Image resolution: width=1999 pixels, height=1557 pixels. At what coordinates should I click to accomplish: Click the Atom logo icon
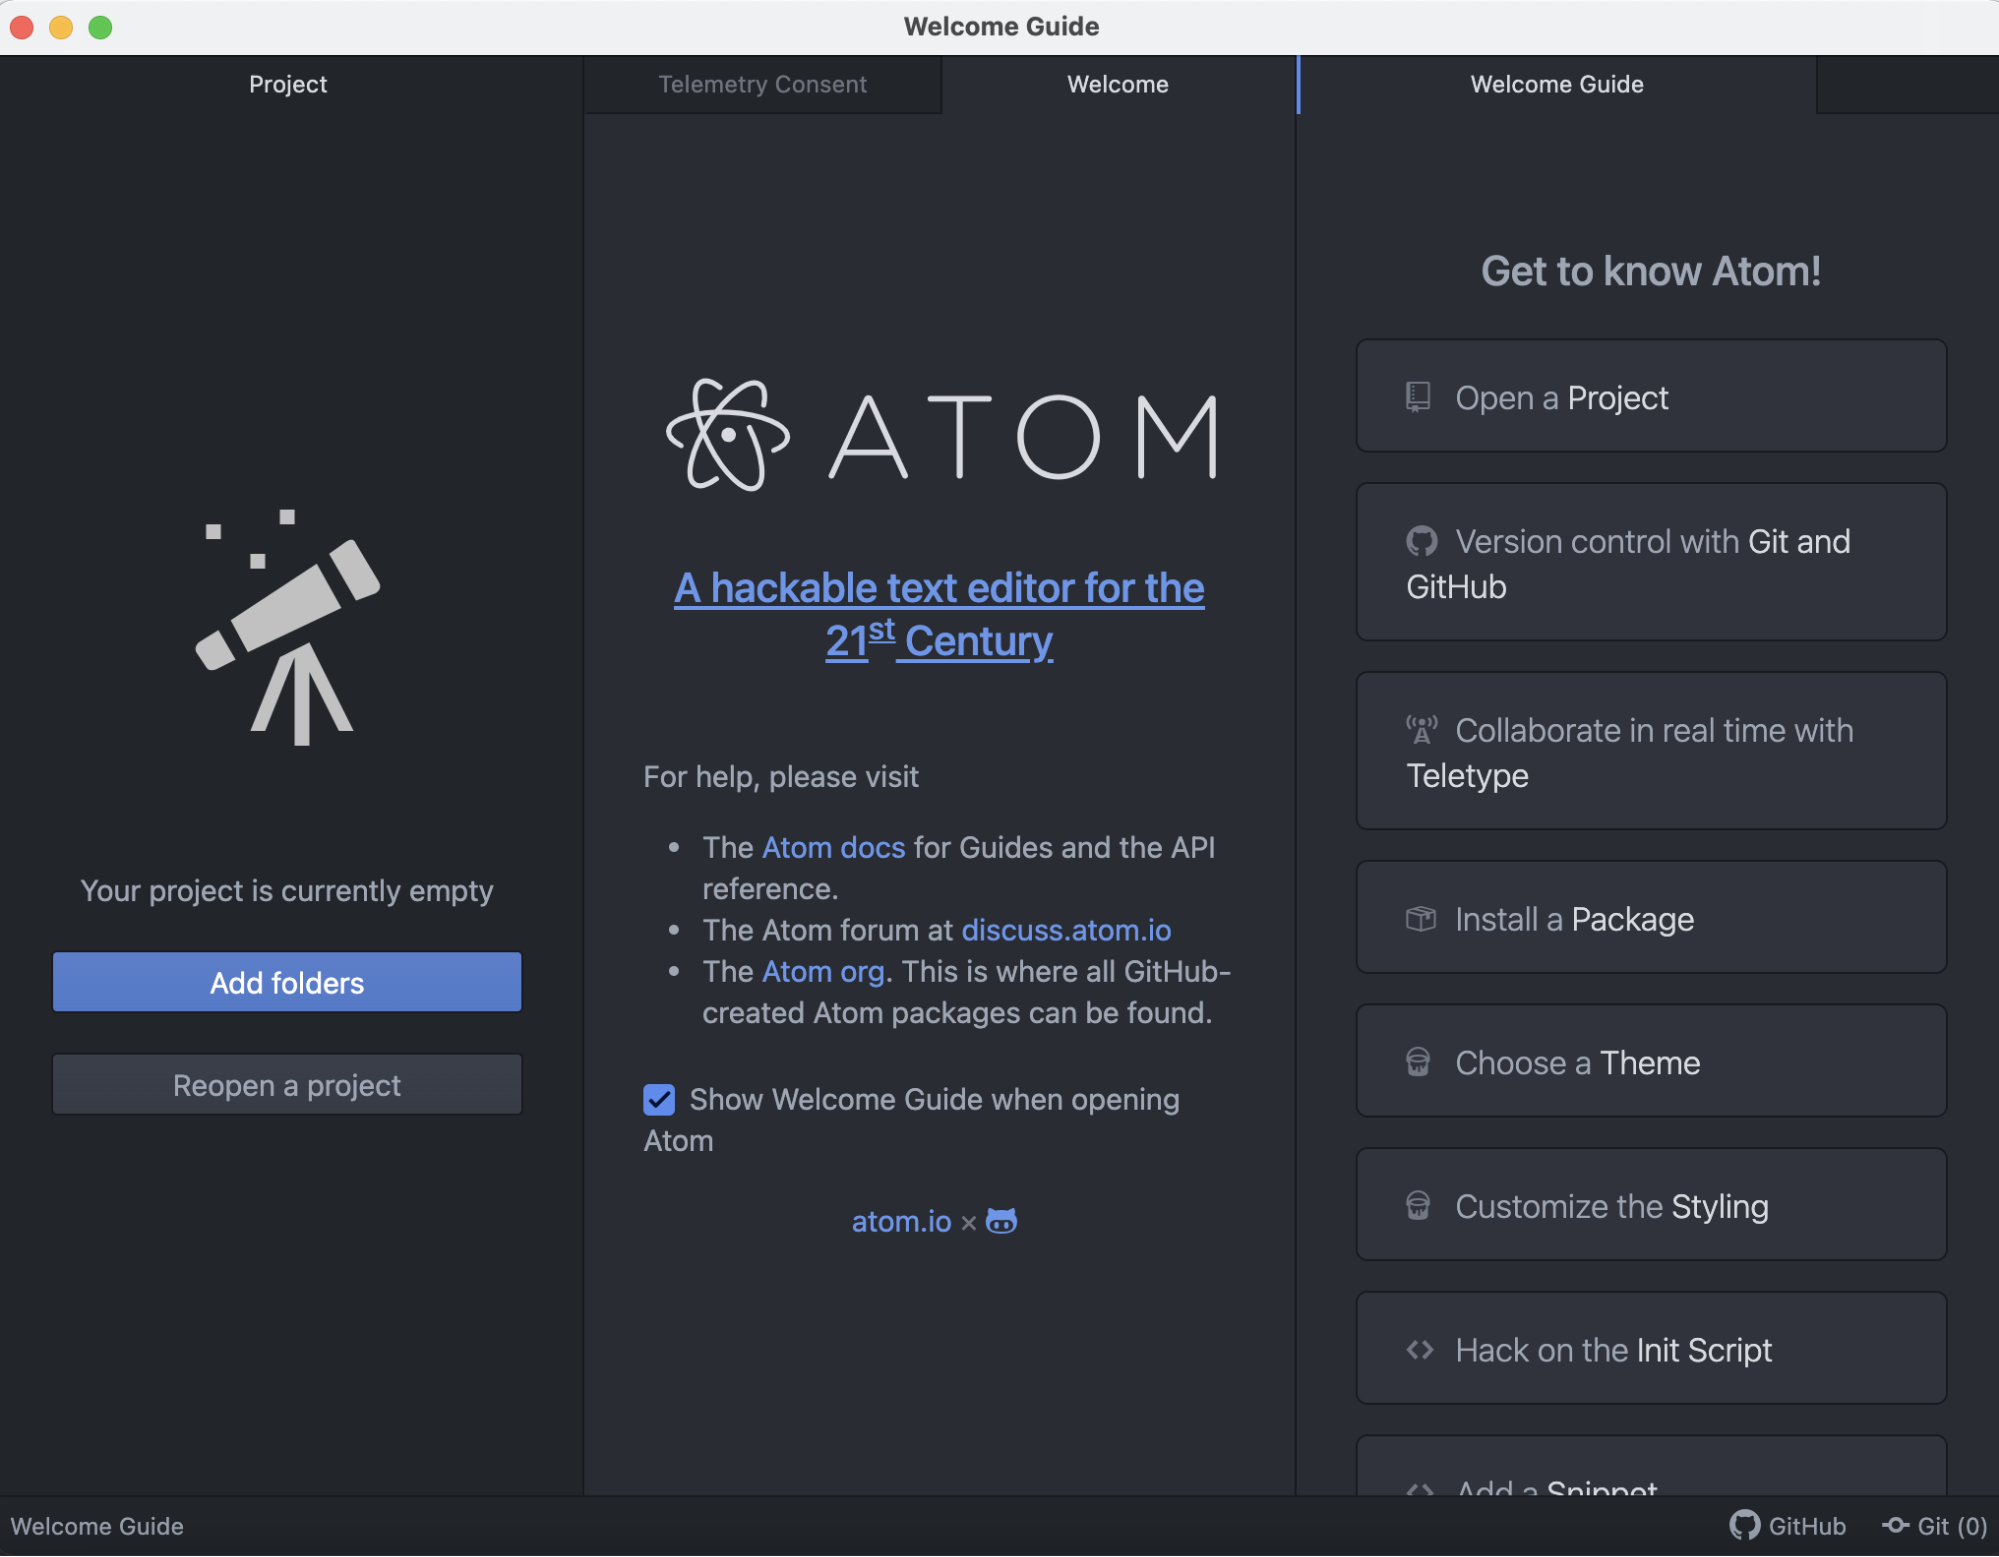pyautogui.click(x=728, y=435)
